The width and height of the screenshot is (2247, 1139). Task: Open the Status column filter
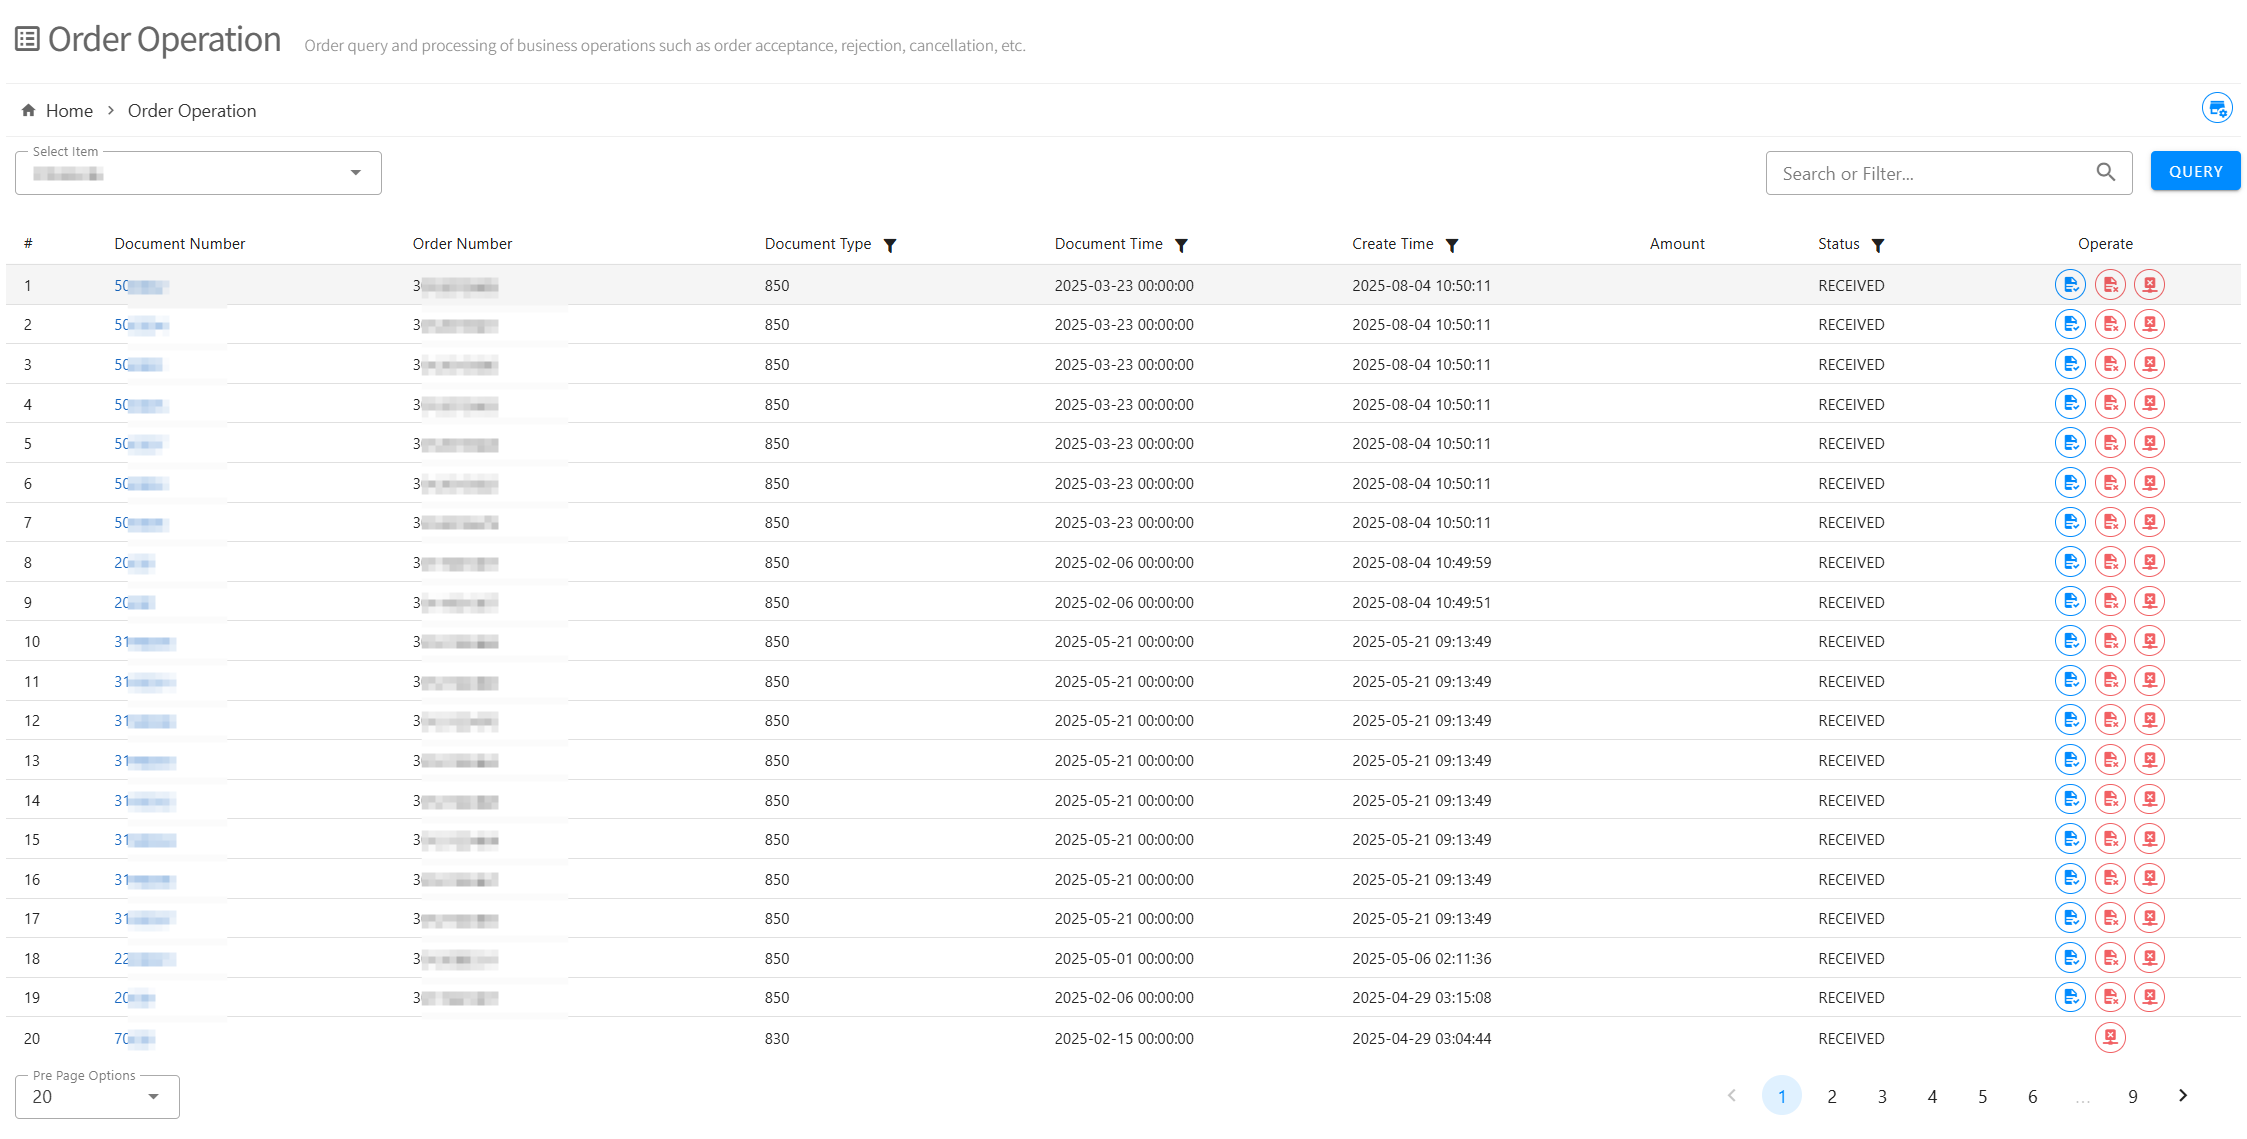(1878, 245)
